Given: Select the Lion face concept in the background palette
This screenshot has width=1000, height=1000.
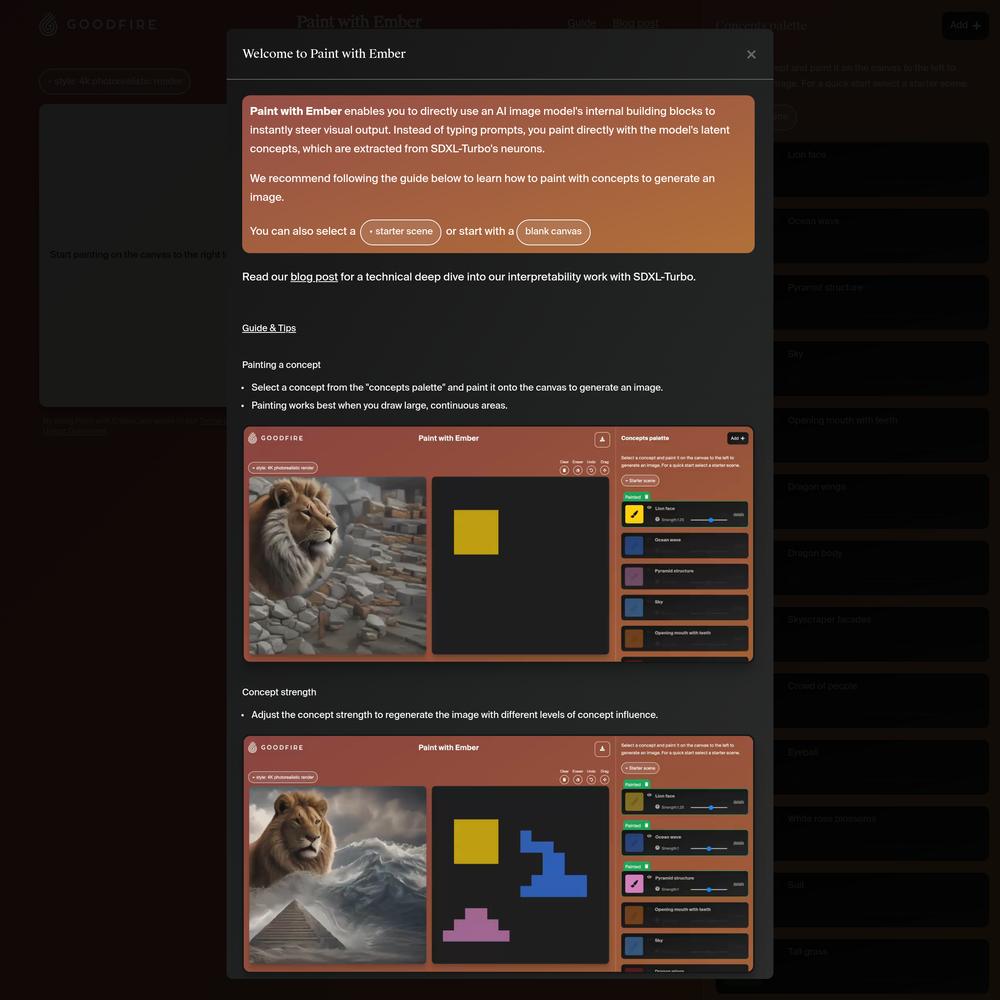Looking at the screenshot, I should (881, 169).
